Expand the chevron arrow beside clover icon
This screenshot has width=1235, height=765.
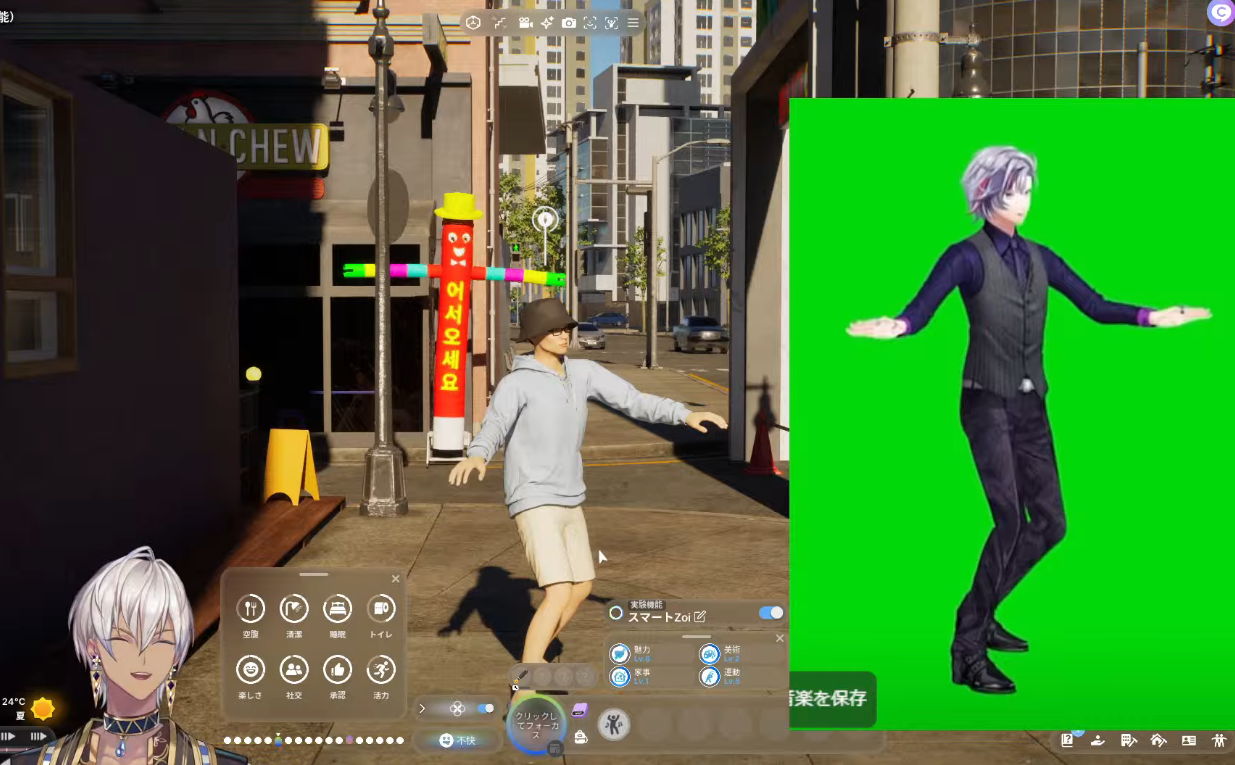pos(422,709)
